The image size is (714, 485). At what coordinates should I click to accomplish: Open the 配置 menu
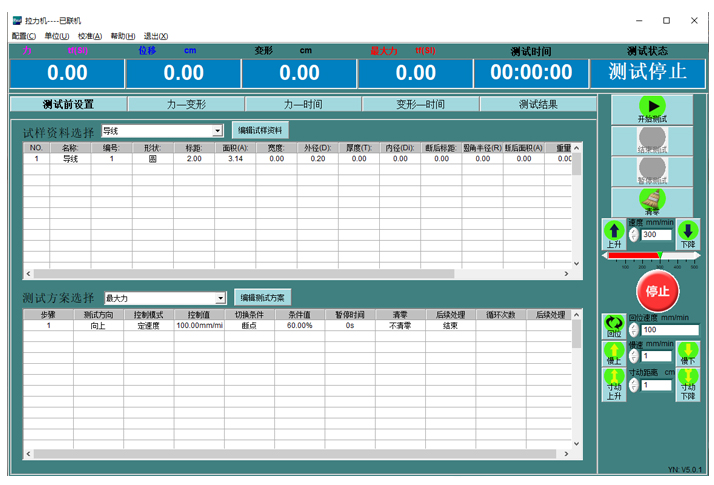(x=23, y=36)
